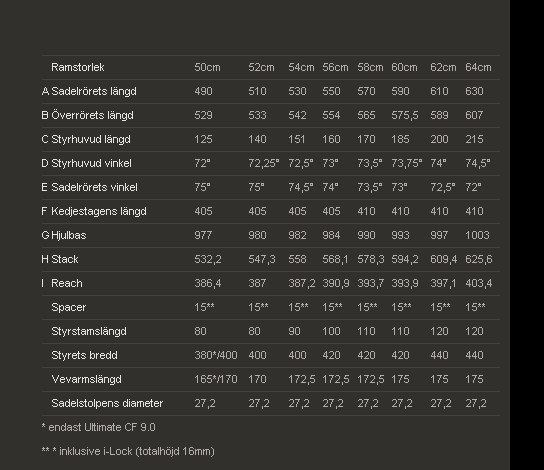
Task: Click the 380*/400 handlebar width cell
Action: pos(216,355)
